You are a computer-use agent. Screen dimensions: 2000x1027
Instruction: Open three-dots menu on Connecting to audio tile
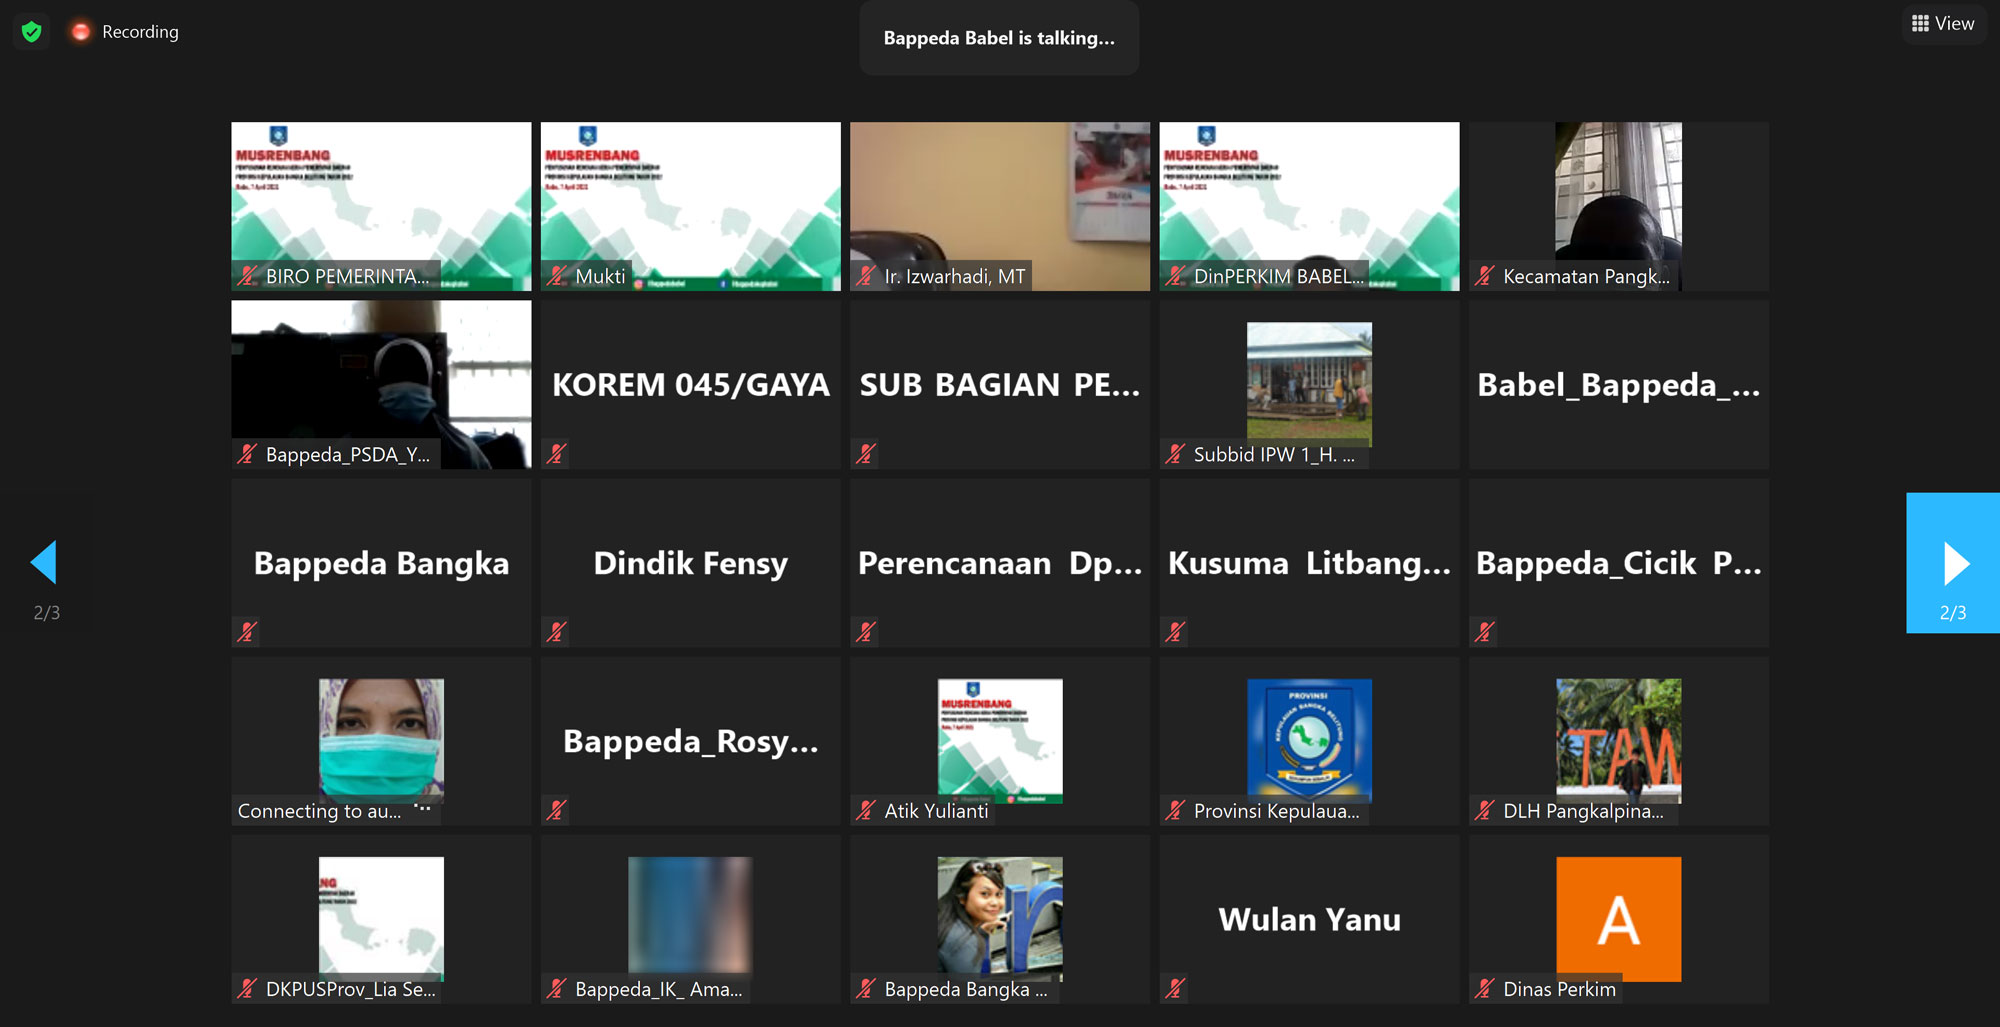coord(423,809)
